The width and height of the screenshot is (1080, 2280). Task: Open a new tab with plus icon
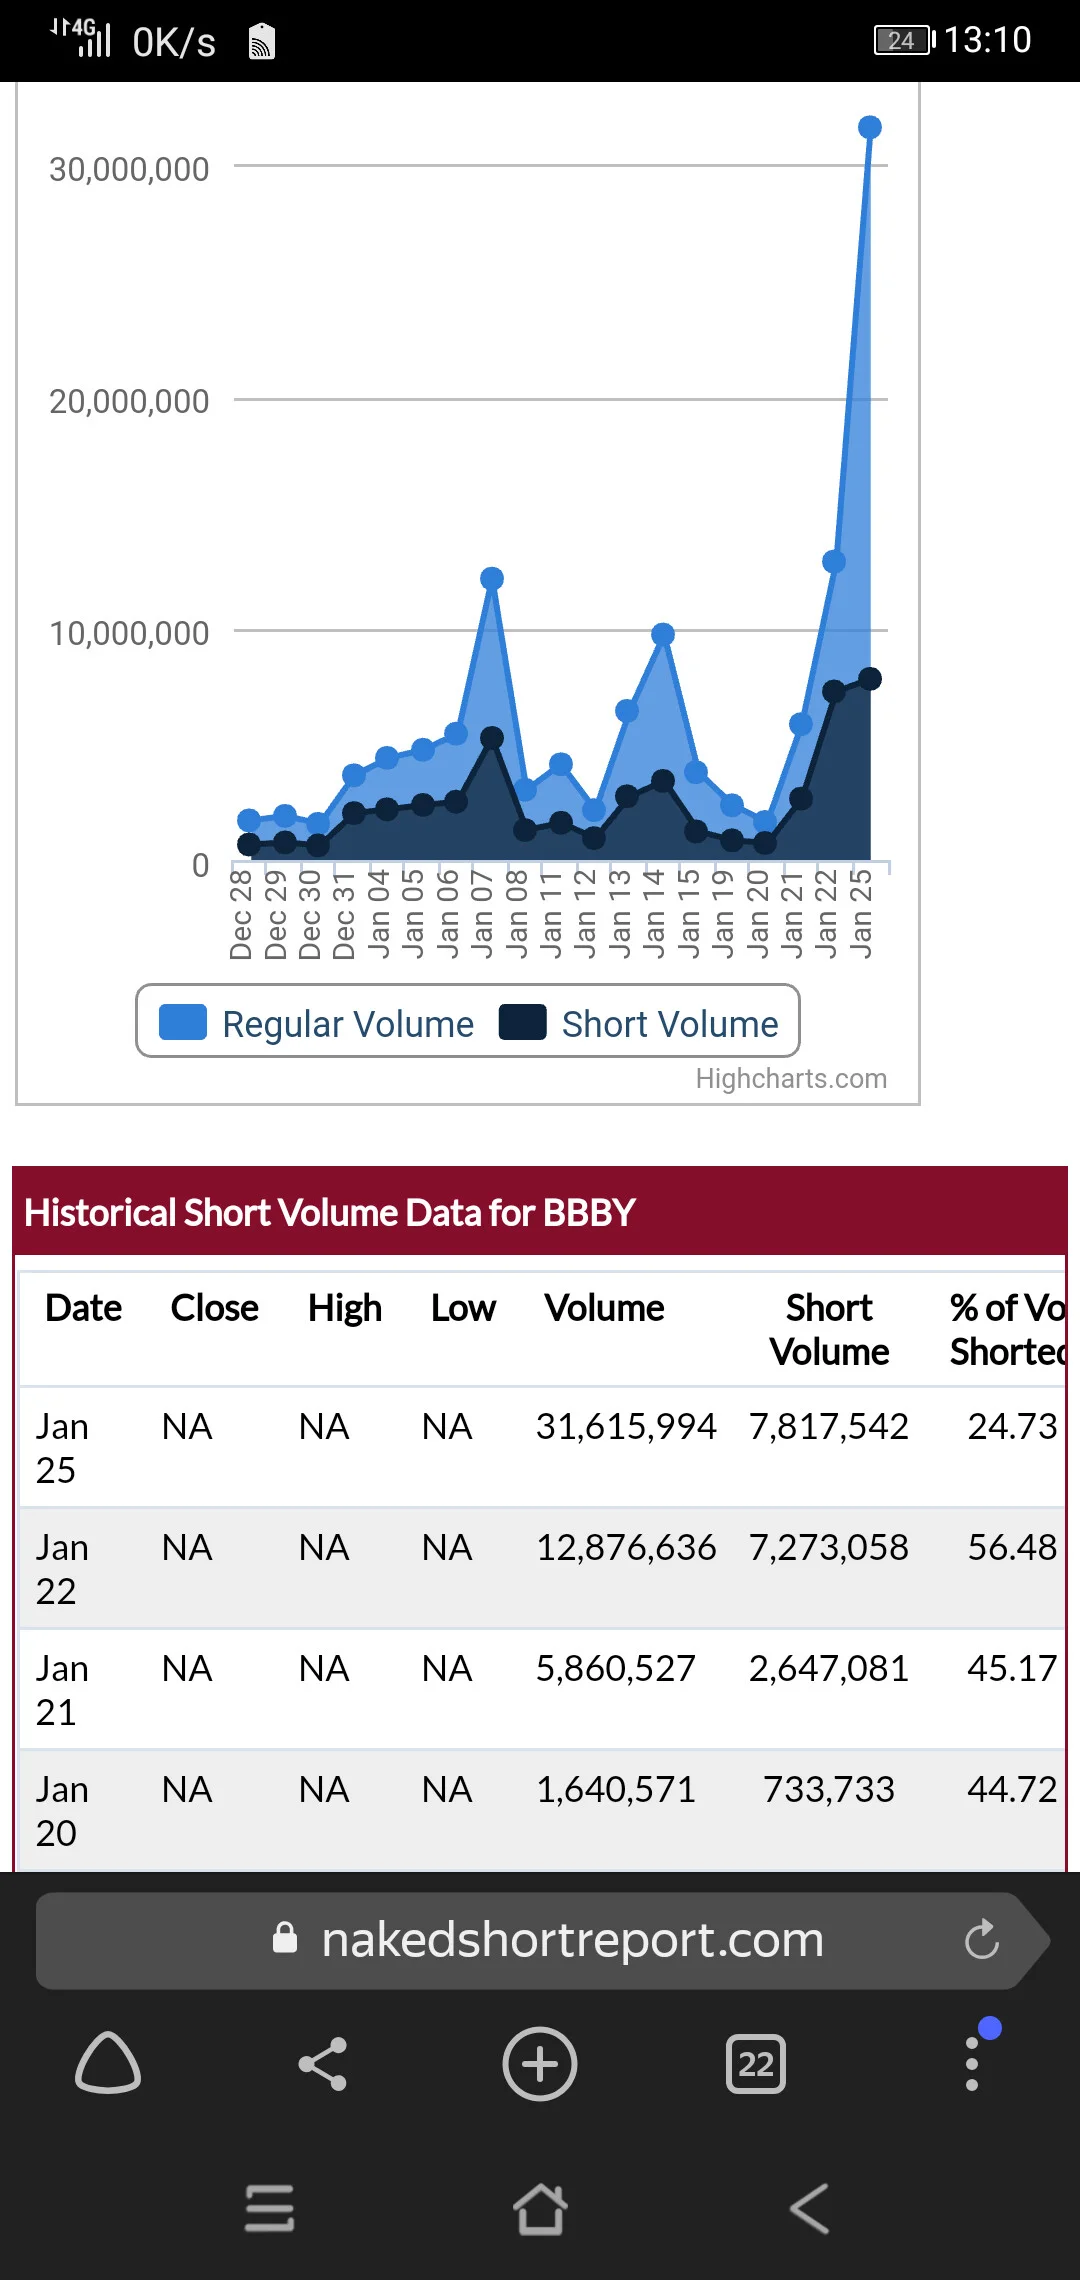pos(540,2064)
